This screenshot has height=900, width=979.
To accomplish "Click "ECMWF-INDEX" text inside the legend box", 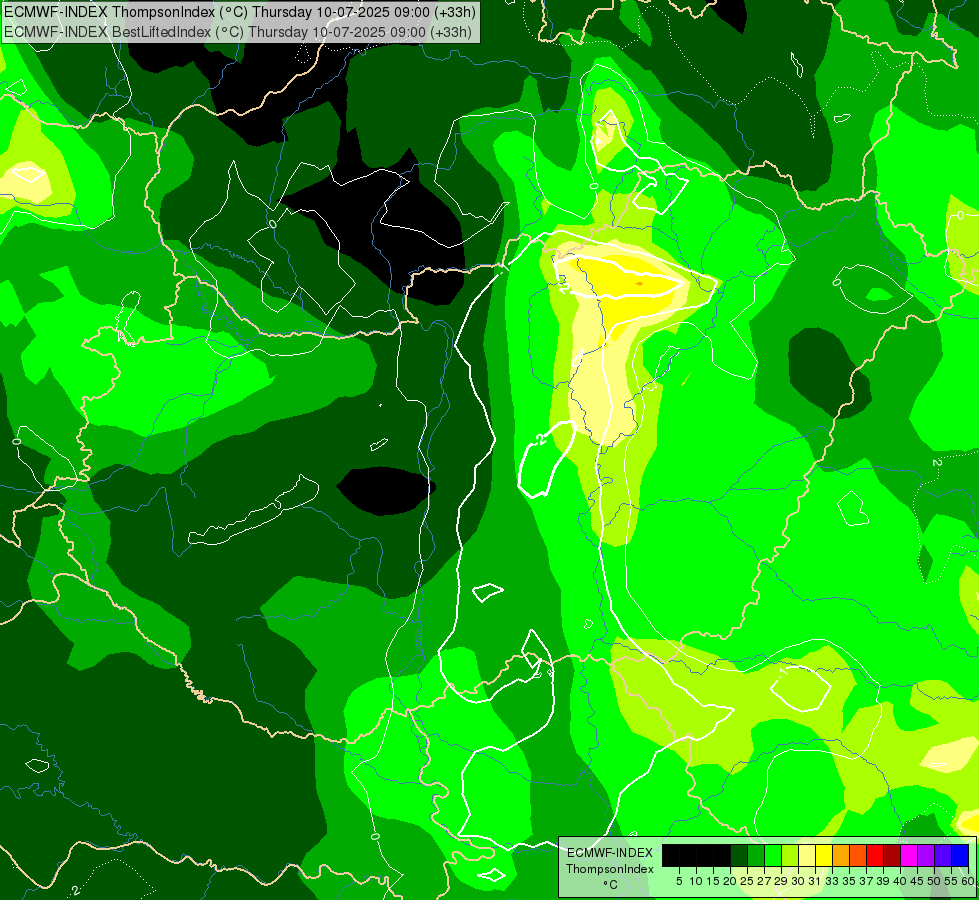I will (610, 853).
